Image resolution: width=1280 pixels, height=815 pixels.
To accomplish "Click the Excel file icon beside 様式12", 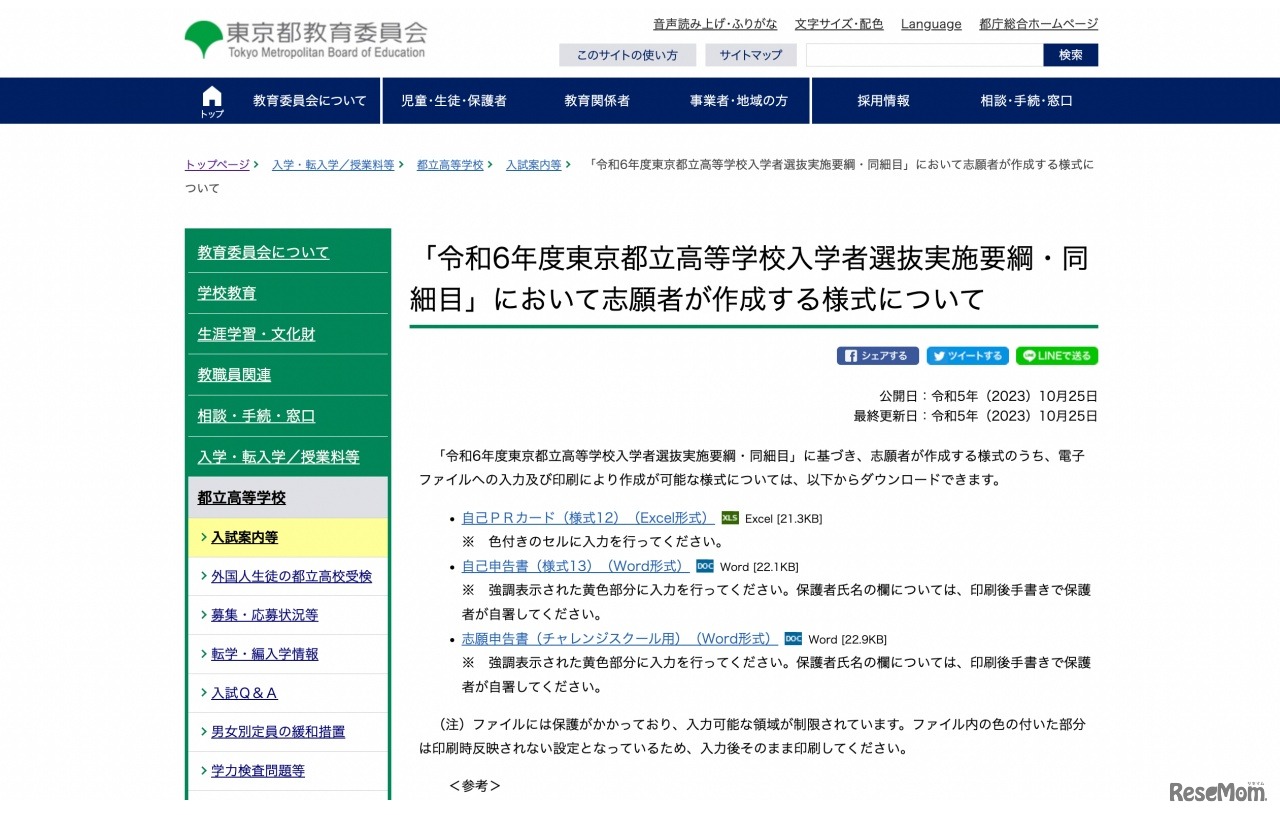I will click(x=730, y=518).
